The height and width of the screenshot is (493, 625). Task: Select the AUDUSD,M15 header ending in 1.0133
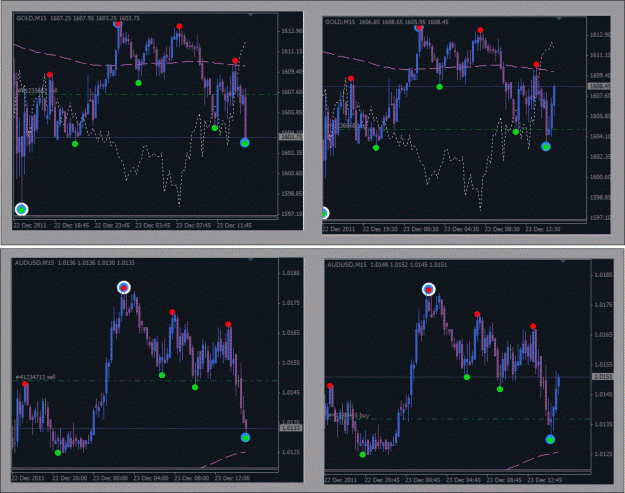click(x=75, y=263)
